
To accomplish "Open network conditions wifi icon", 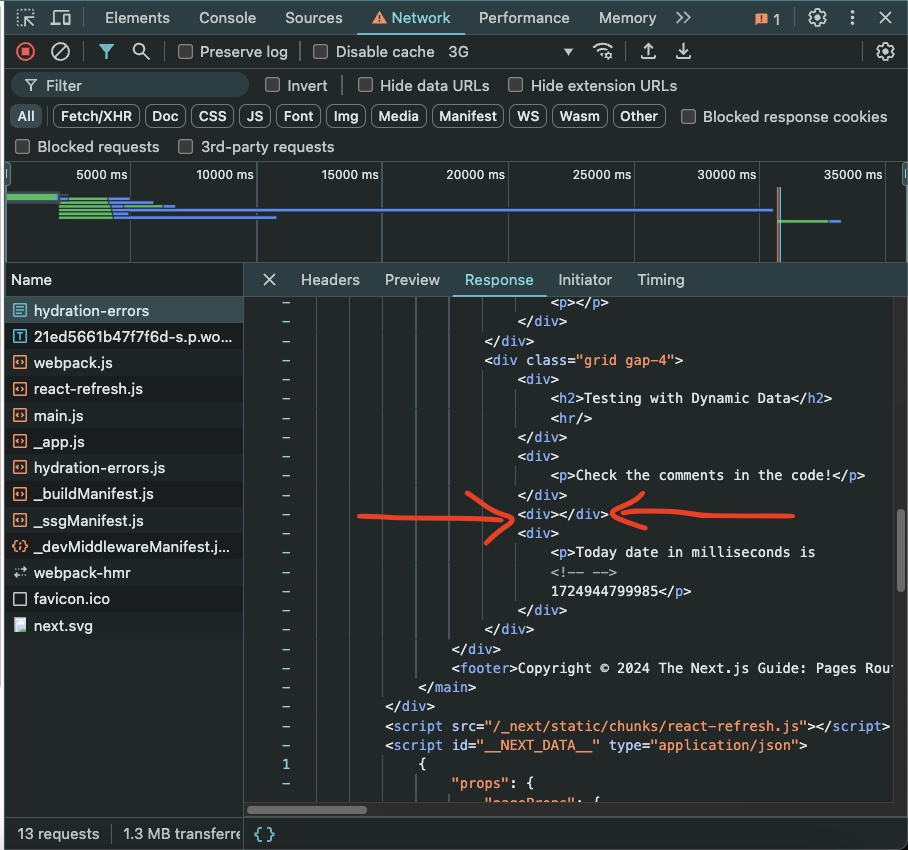I will (x=603, y=52).
